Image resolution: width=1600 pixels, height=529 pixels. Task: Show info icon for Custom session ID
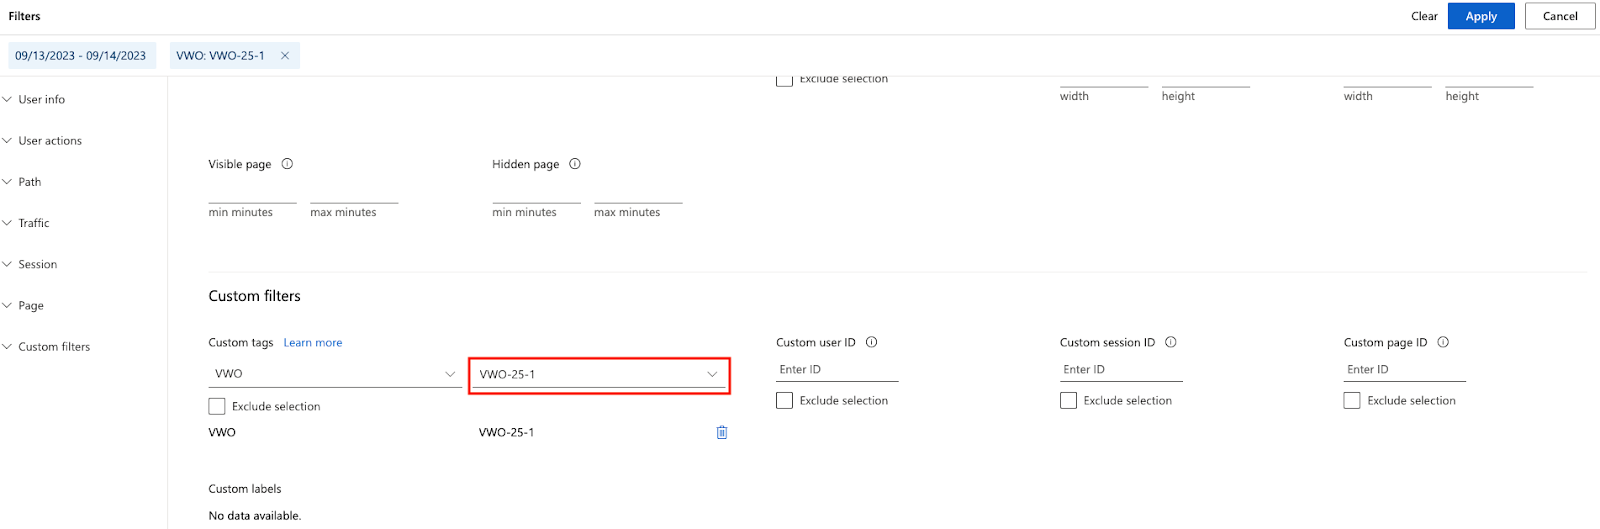[x=1171, y=342]
